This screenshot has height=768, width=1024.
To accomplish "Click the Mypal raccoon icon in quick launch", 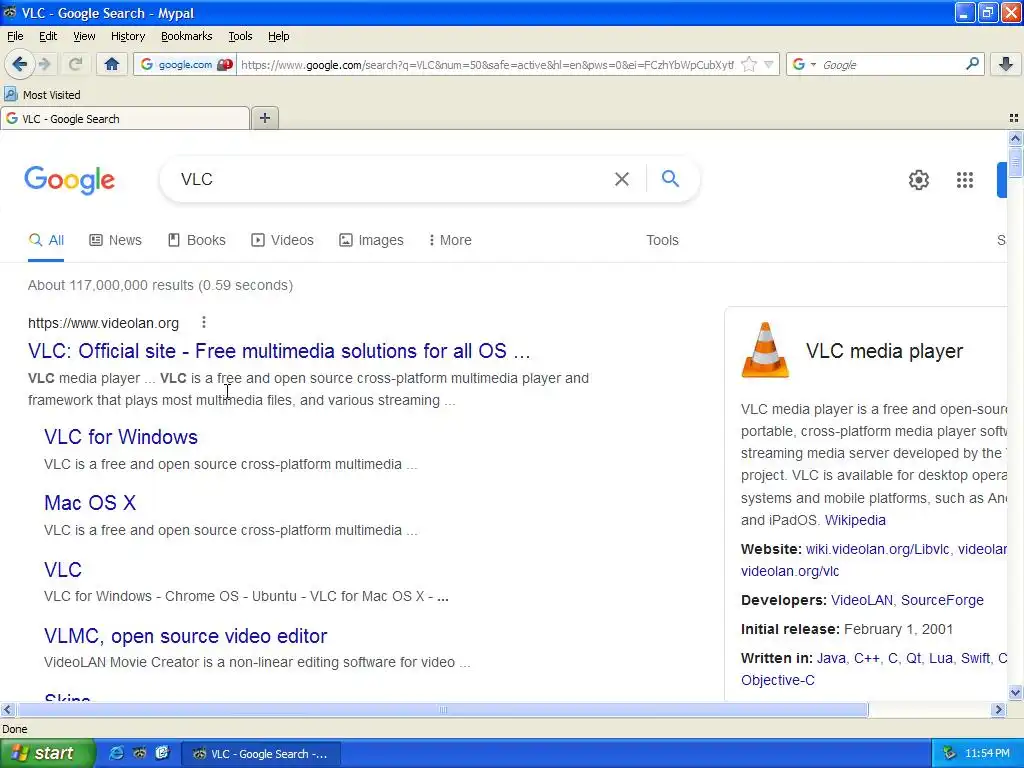I will (139, 753).
